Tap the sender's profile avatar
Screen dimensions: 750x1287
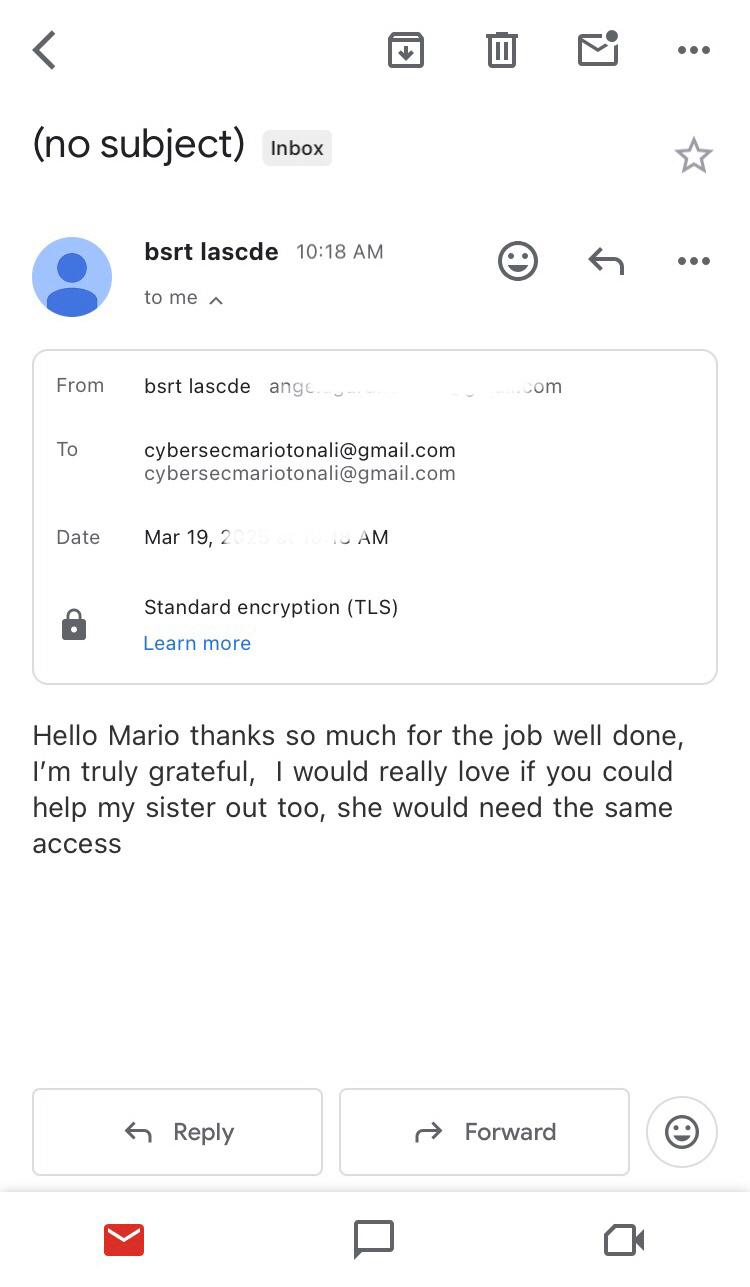[x=72, y=277]
